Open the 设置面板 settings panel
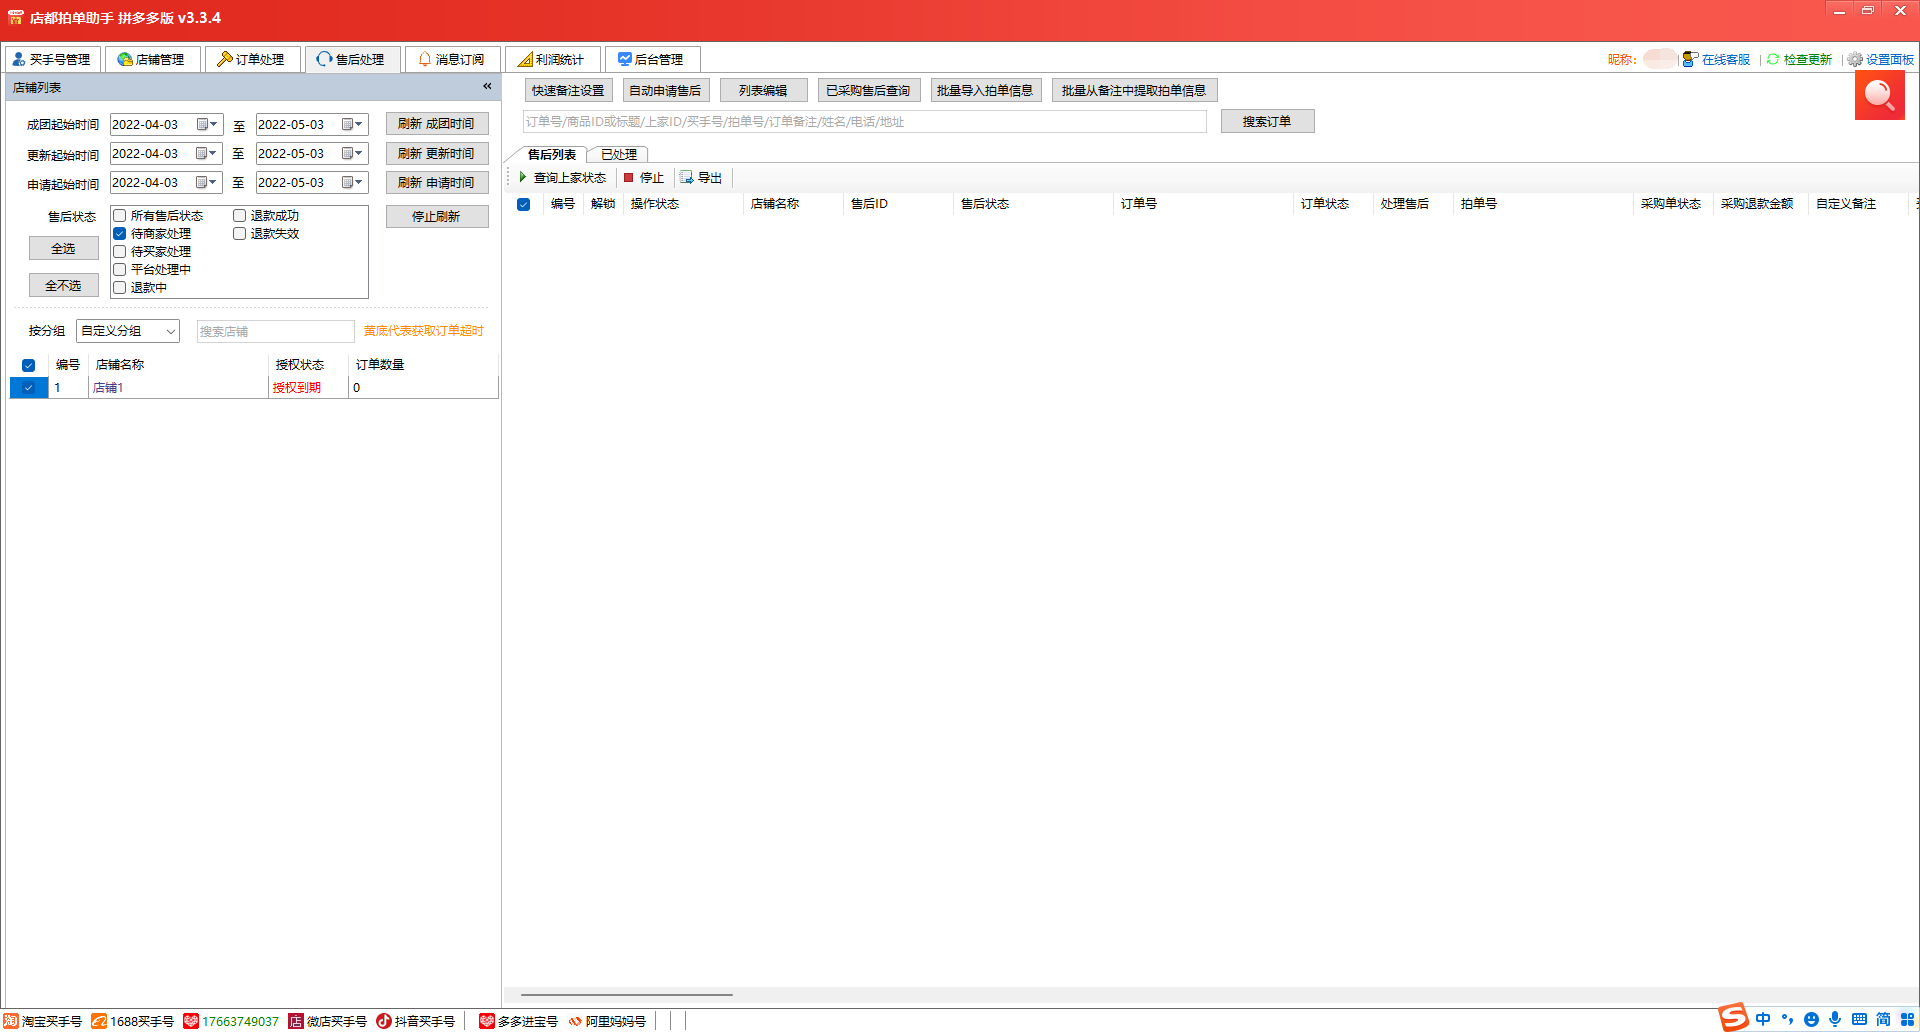Screen dimensions: 1920x1032 point(1881,59)
